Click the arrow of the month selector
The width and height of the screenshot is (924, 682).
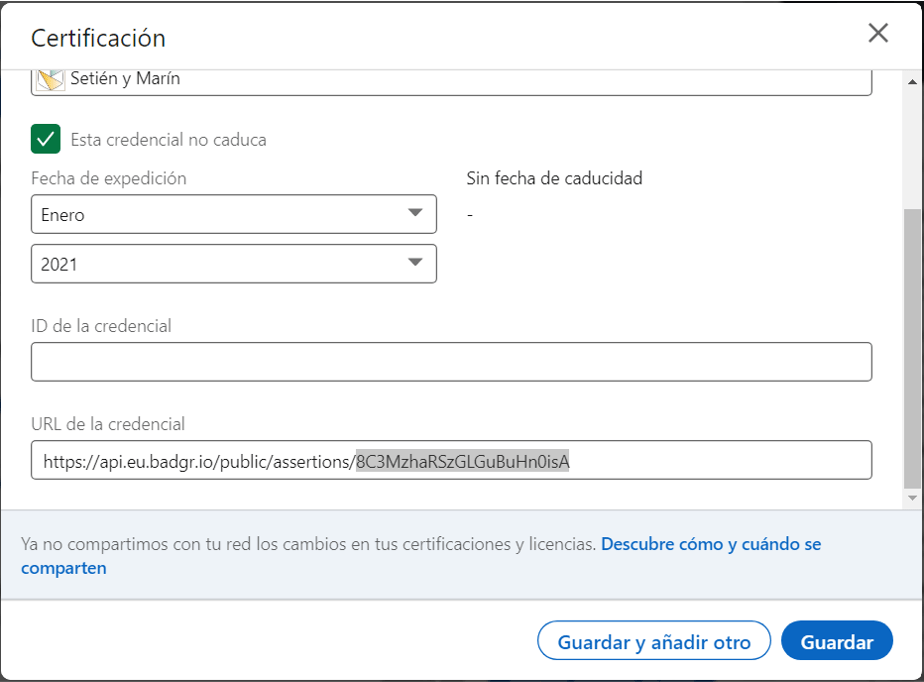point(415,212)
